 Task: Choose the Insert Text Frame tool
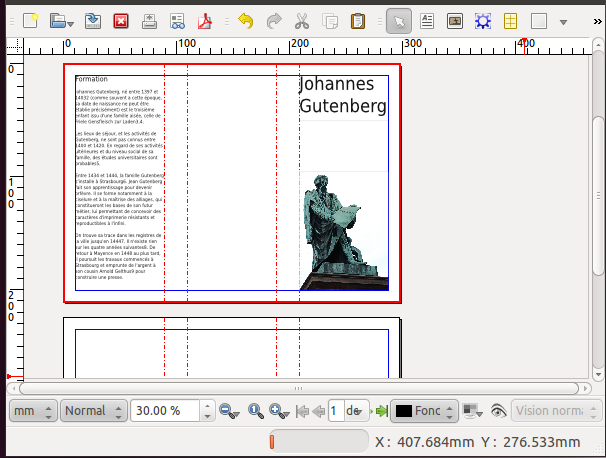pyautogui.click(x=427, y=21)
